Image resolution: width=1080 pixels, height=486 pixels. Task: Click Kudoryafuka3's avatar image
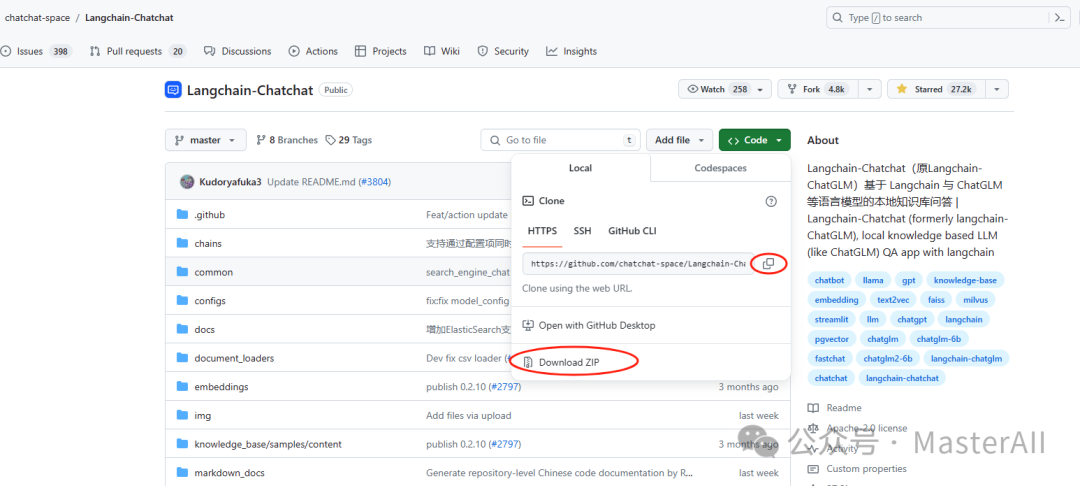[x=187, y=182]
